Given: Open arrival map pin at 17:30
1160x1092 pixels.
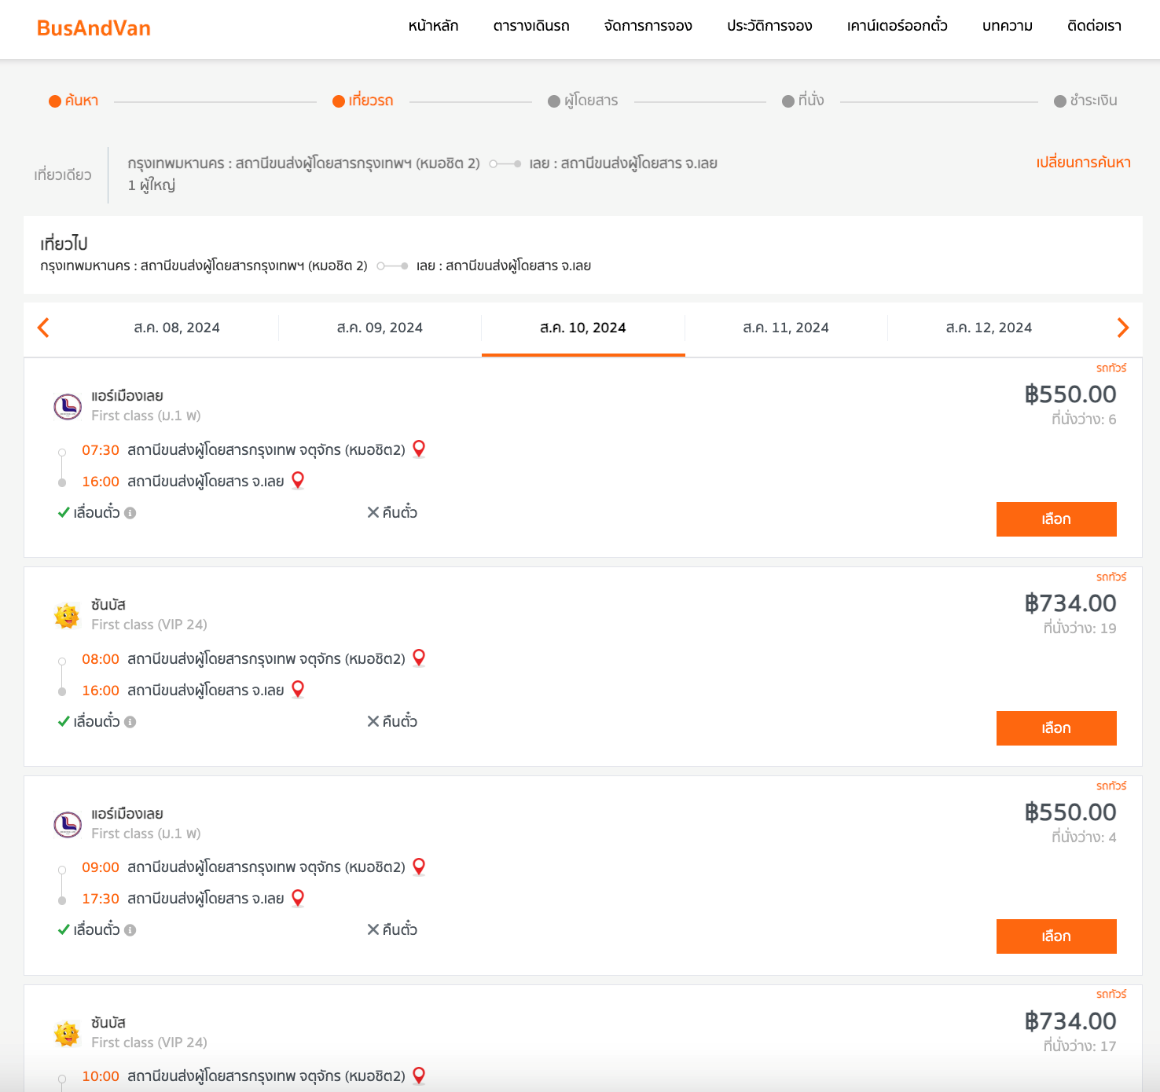Looking at the screenshot, I should pos(298,898).
